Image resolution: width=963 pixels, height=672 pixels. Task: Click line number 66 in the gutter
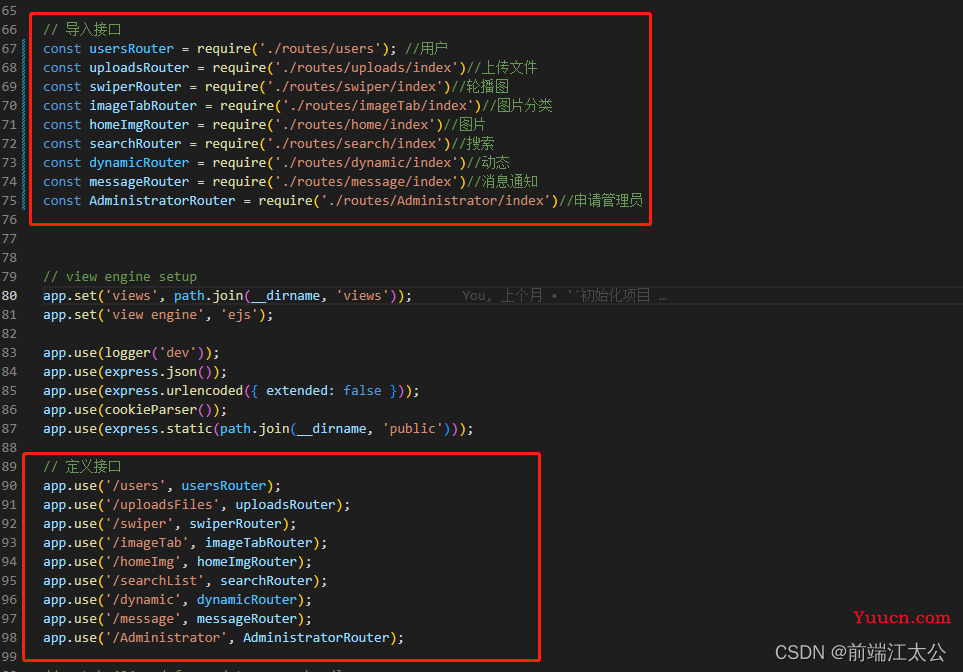click(x=9, y=29)
